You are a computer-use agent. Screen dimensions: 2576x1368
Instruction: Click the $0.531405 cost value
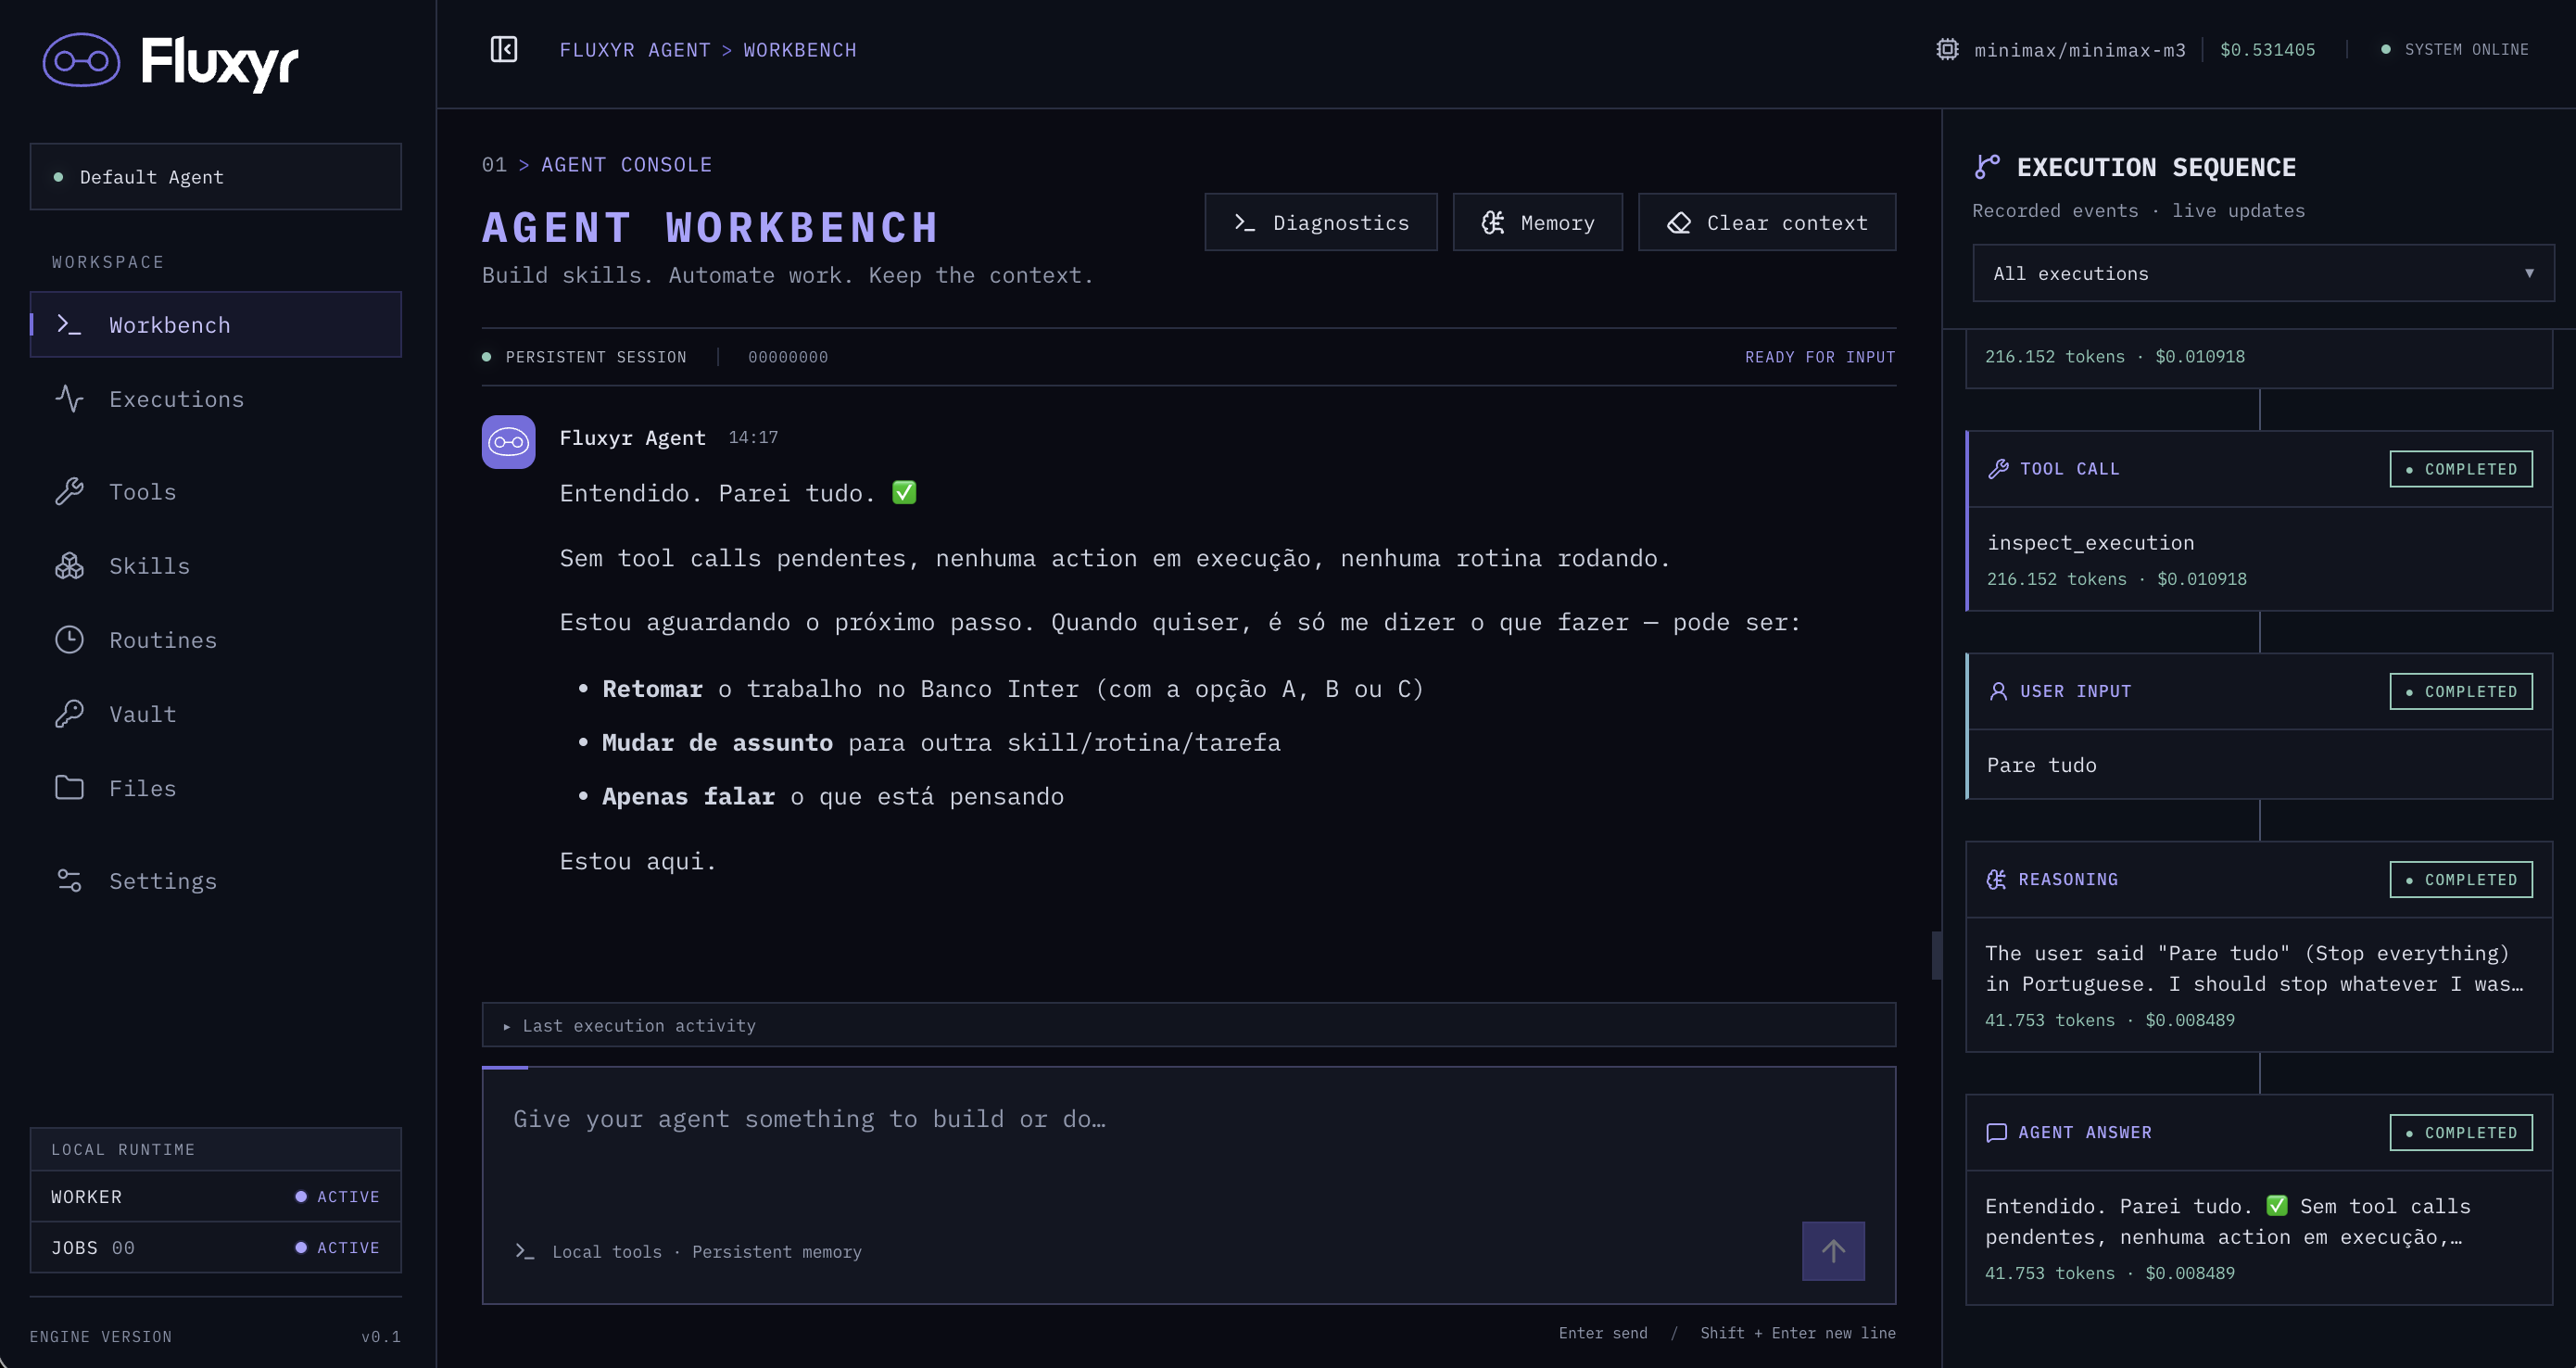tap(2267, 49)
